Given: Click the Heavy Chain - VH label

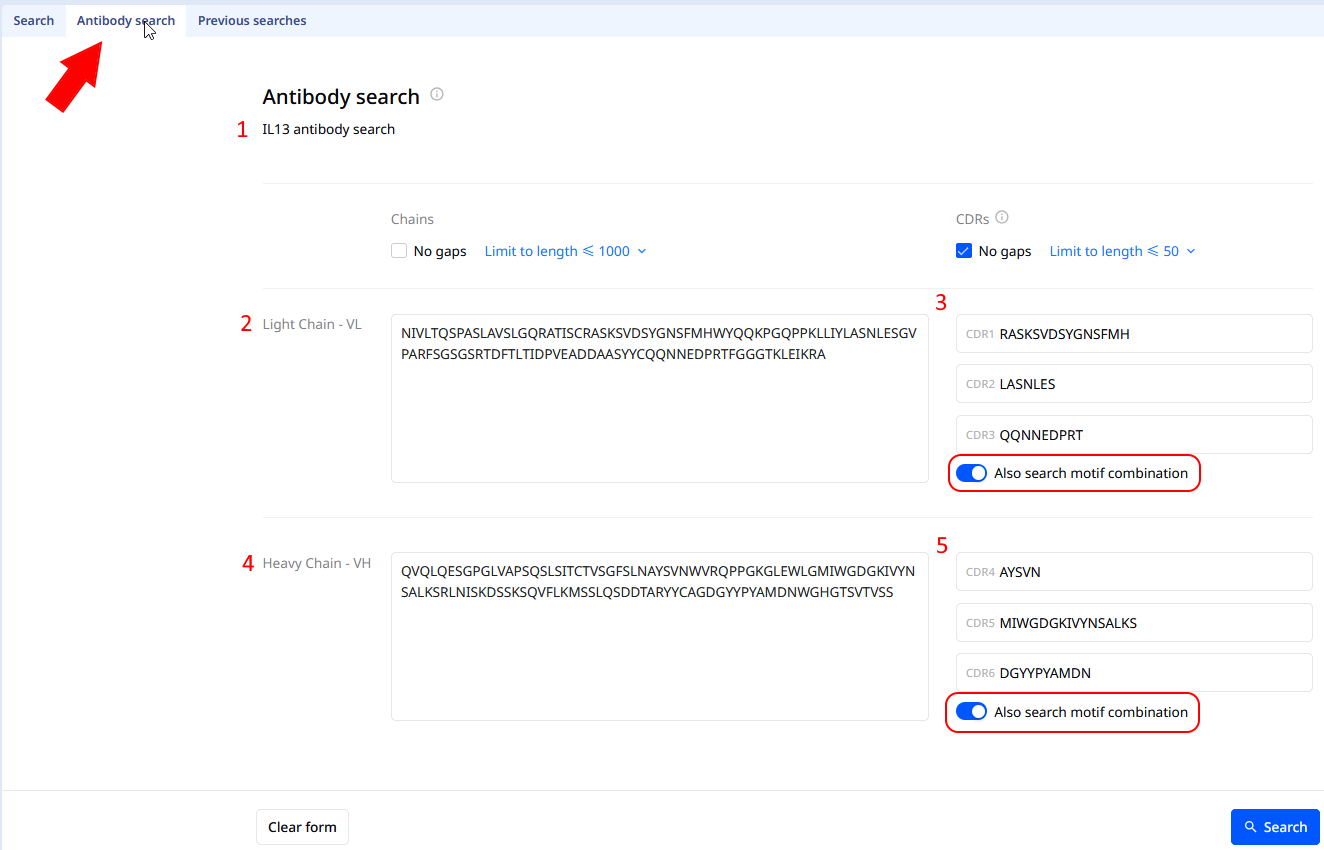Looking at the screenshot, I should coord(316,563).
